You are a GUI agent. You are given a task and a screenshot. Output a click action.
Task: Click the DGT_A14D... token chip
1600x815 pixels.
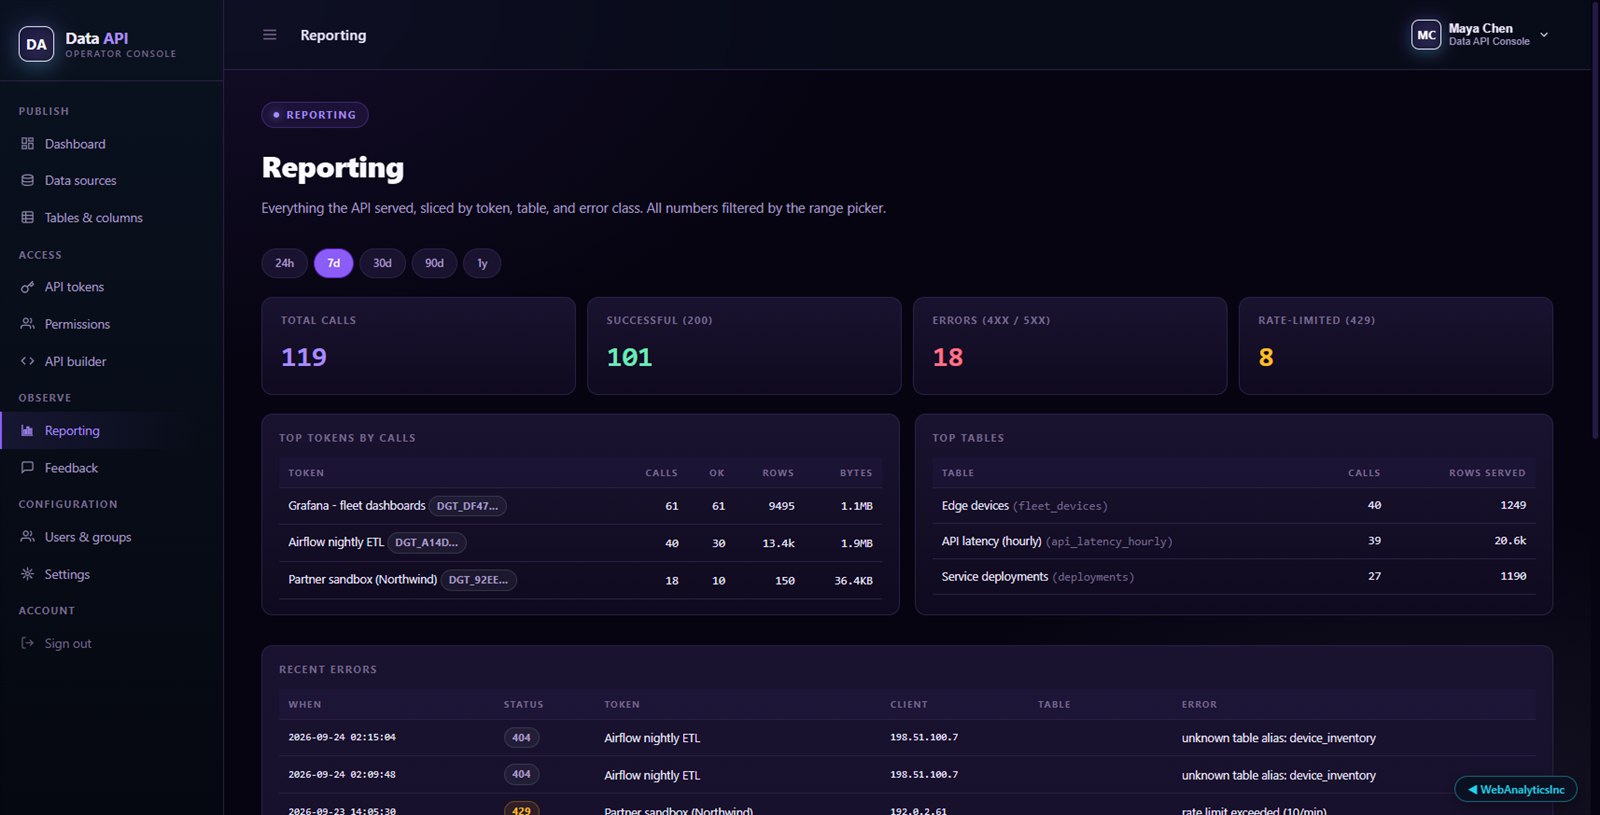(x=427, y=543)
